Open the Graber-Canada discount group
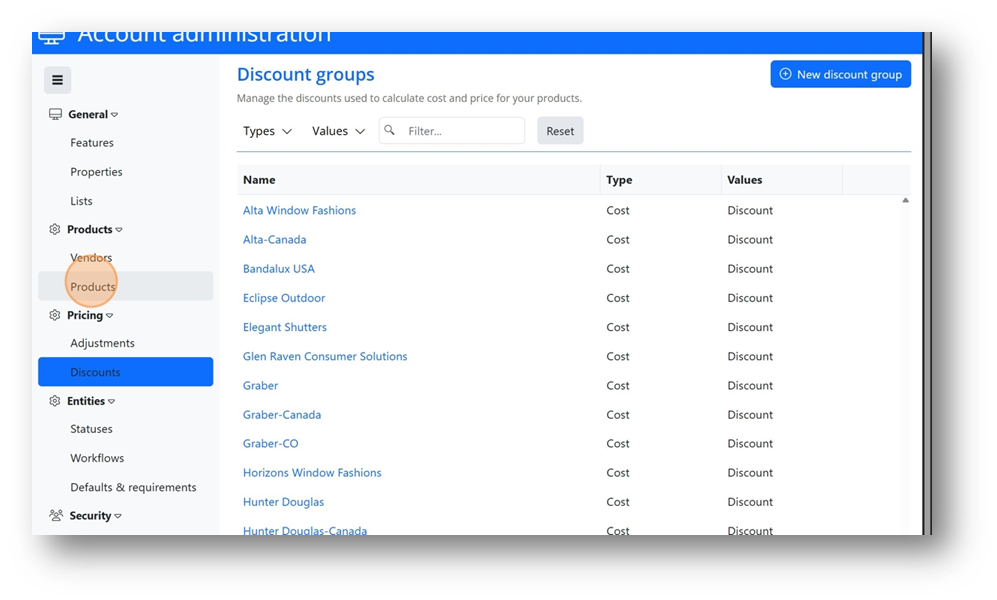This screenshot has width=997, height=600. [x=282, y=415]
